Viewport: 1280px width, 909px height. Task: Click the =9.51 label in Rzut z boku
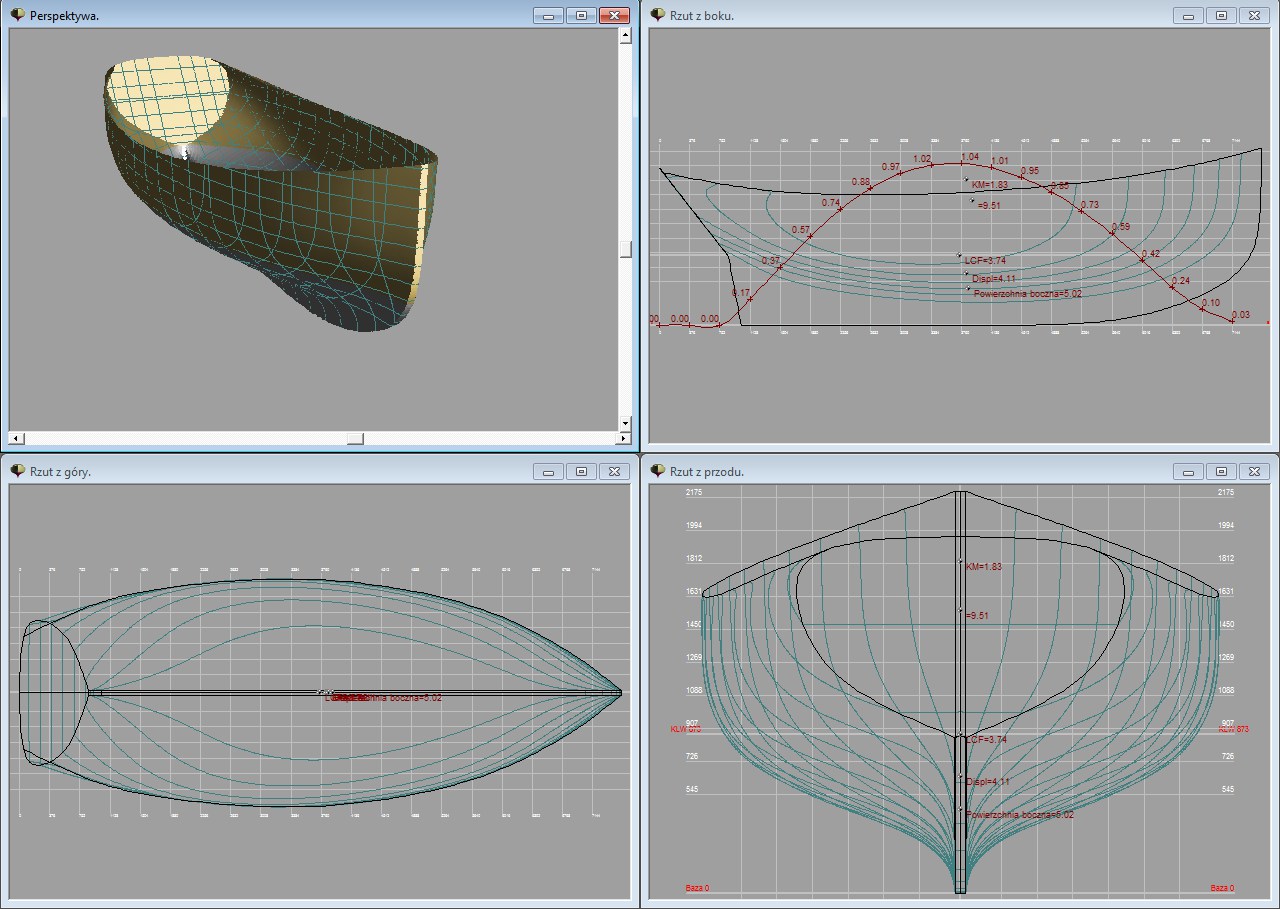(988, 205)
